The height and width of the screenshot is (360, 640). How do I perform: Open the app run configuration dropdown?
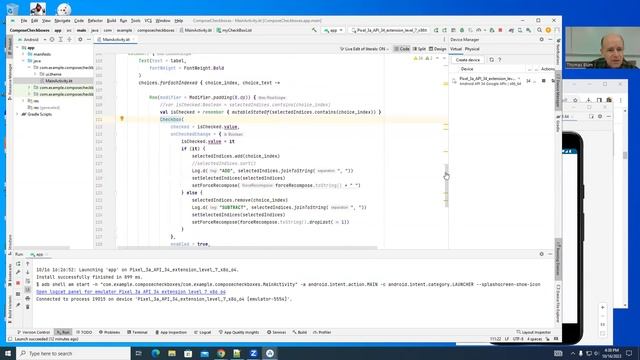click(333, 30)
